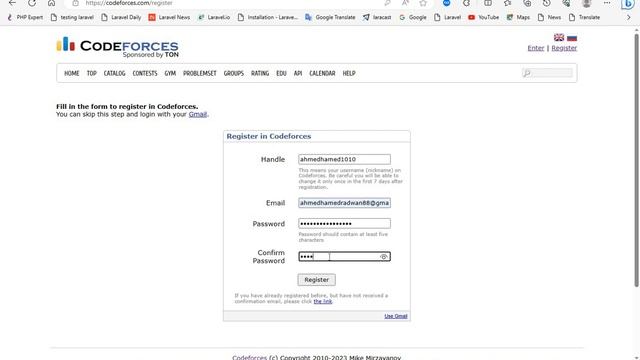Open the Google bookmark
Screen dimensions: 640x360
(413, 17)
